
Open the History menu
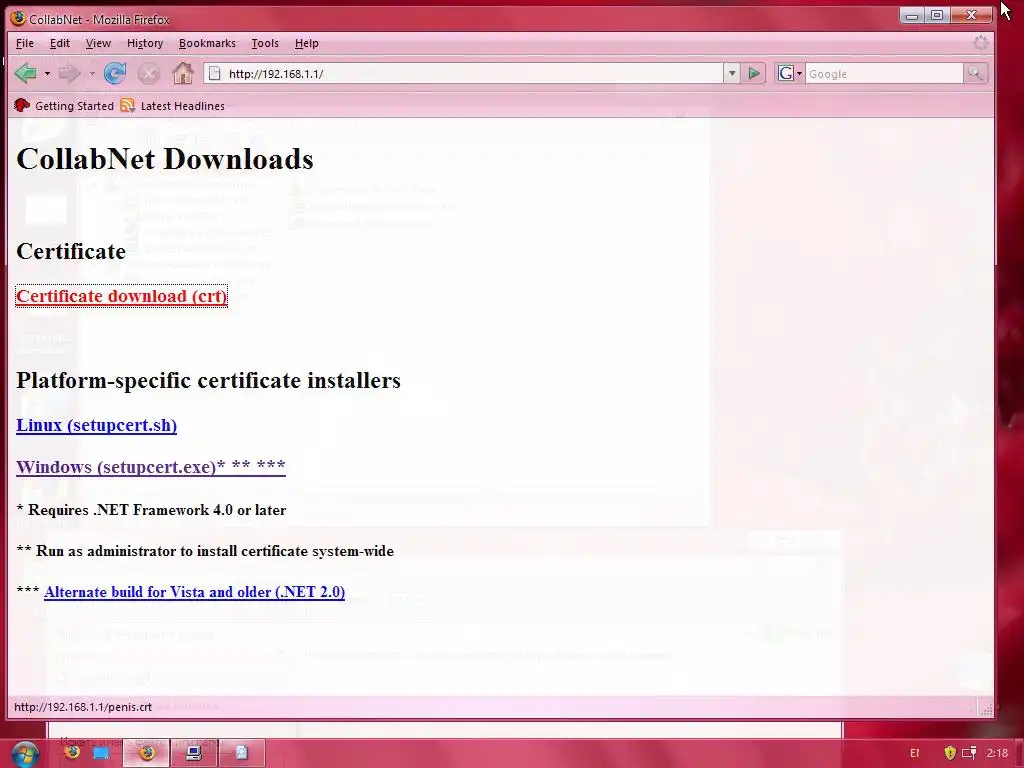point(145,43)
